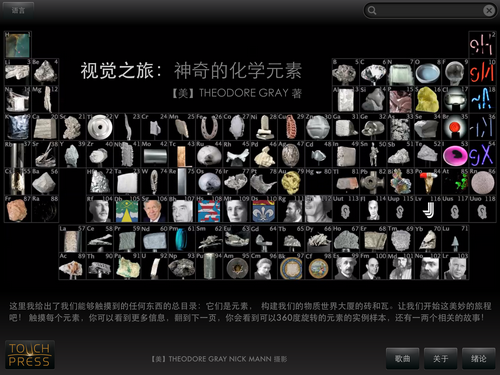Select the Xenon purple glow tile
Screen dimensions: 500x375
482,154
